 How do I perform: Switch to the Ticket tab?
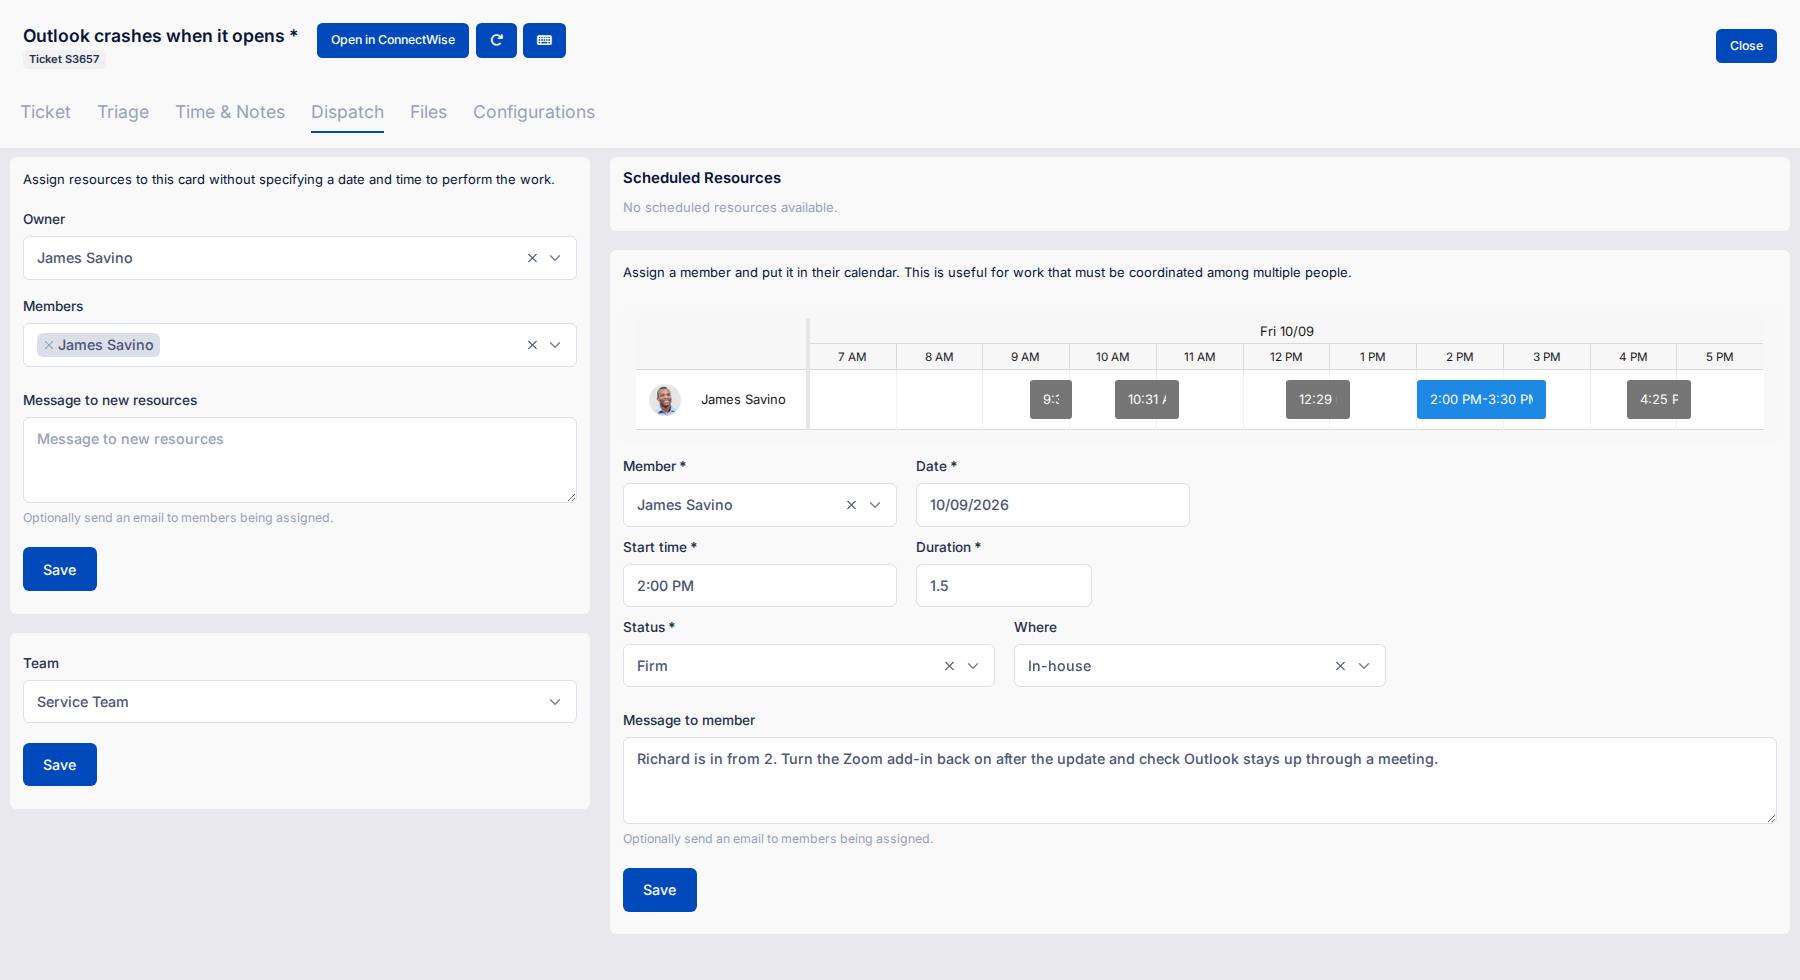click(x=46, y=112)
